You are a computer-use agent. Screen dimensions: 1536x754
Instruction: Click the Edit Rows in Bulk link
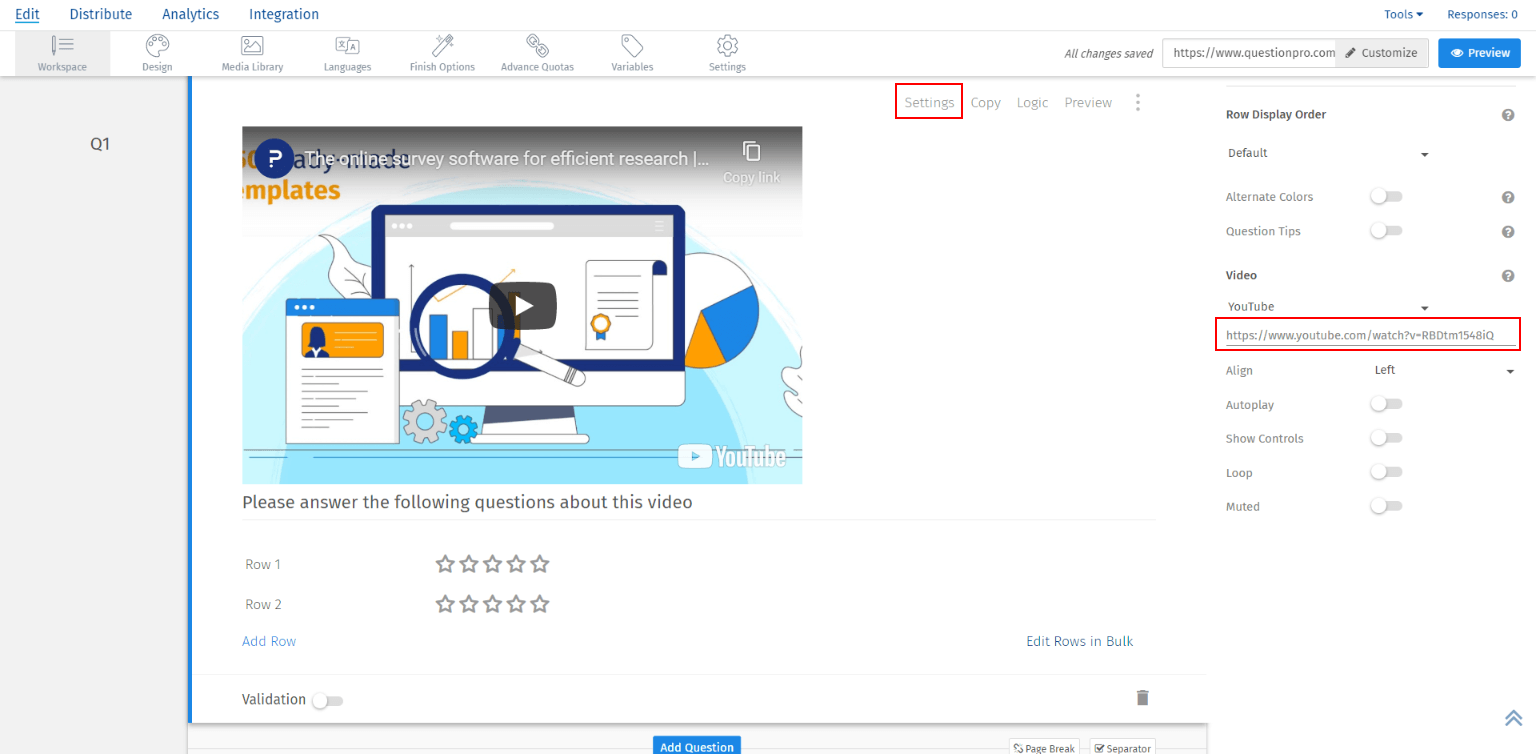1079,641
